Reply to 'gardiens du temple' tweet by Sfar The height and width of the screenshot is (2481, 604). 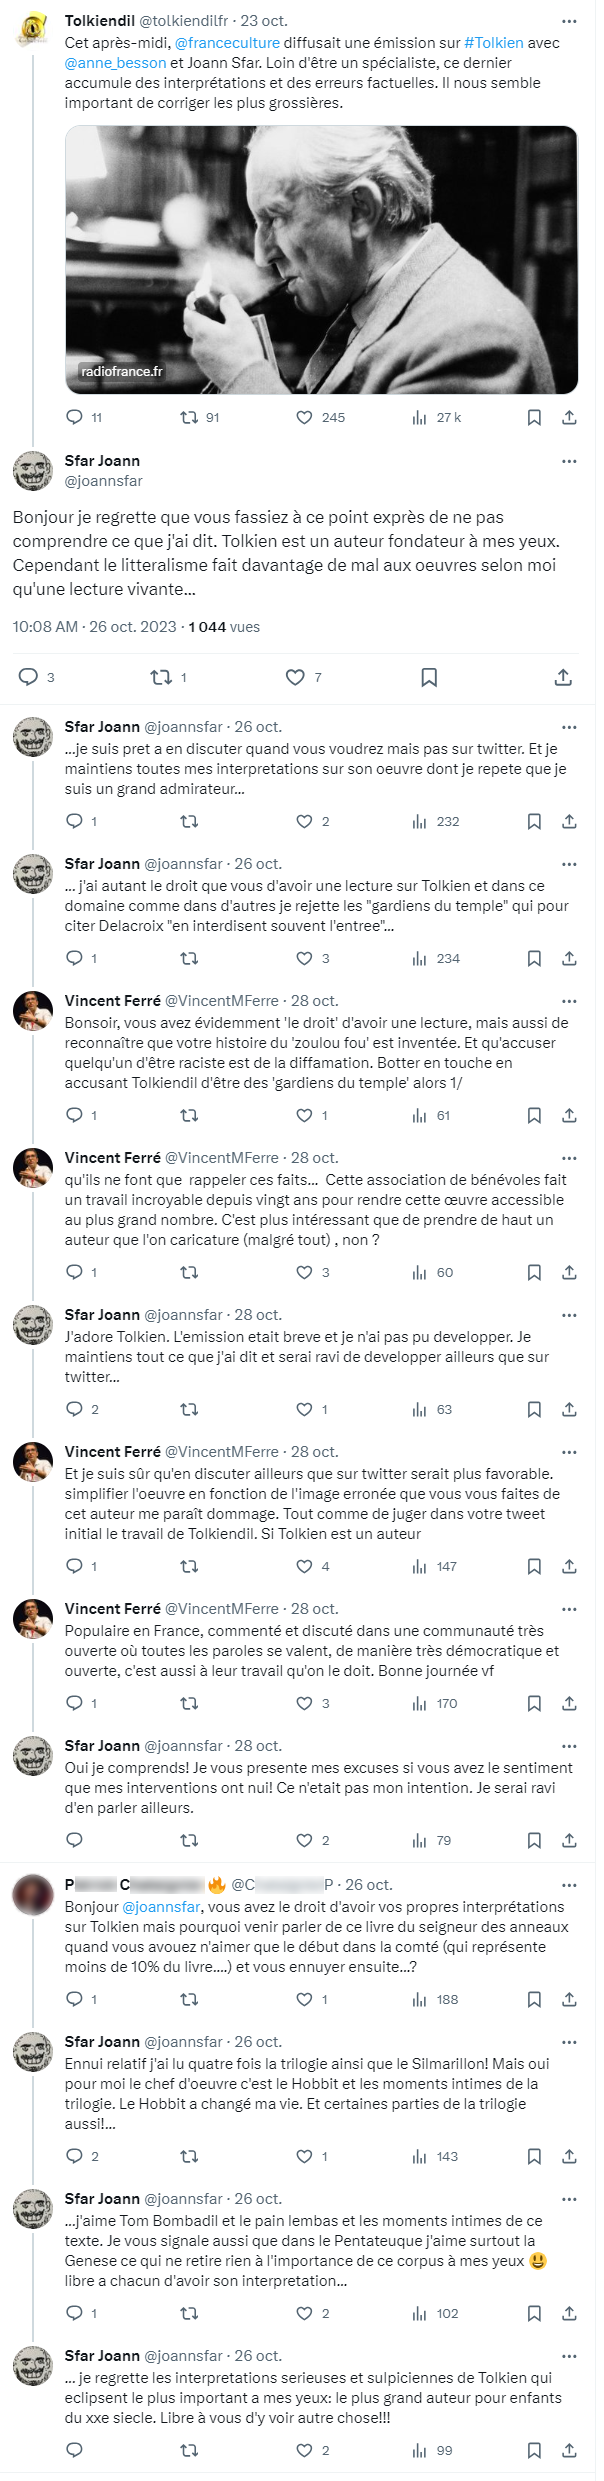(x=74, y=958)
